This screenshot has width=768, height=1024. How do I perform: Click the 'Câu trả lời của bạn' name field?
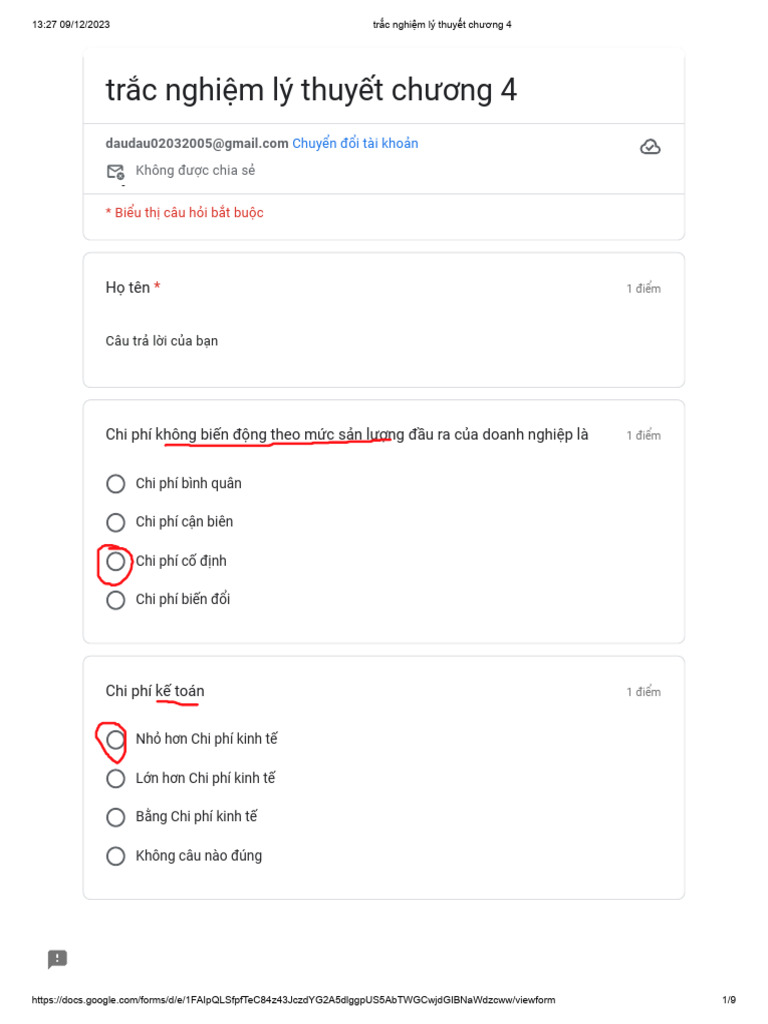[x=162, y=341]
